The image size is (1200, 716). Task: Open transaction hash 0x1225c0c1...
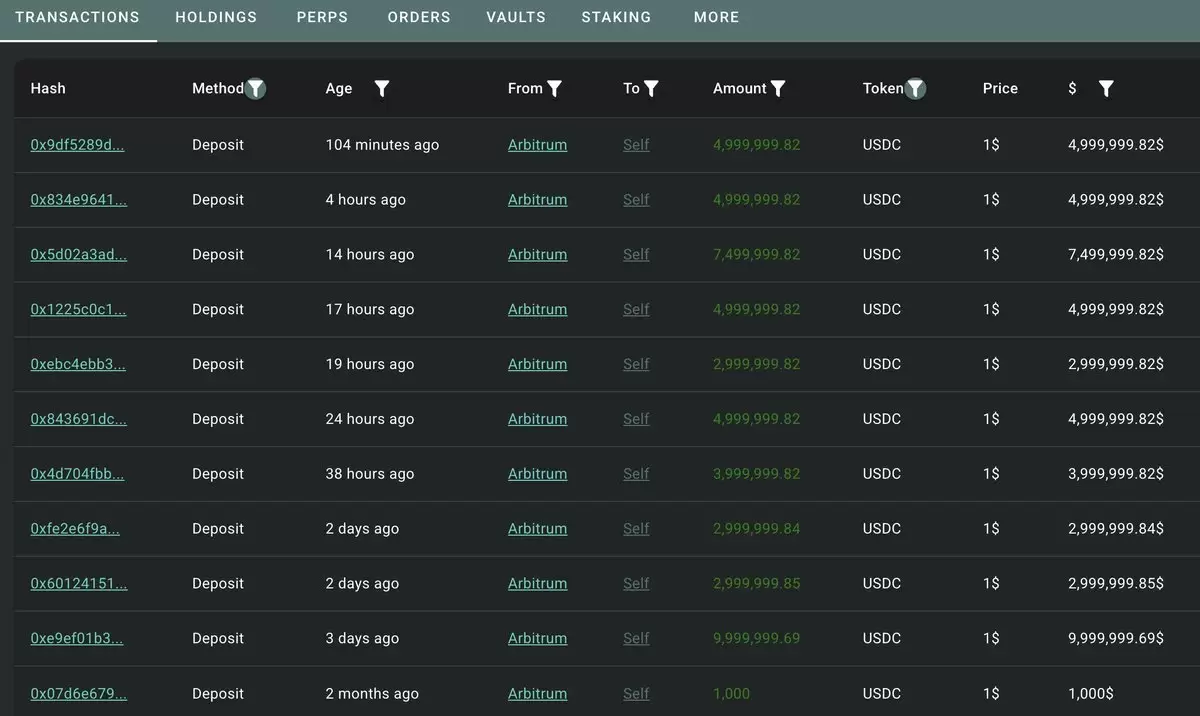(x=78, y=310)
